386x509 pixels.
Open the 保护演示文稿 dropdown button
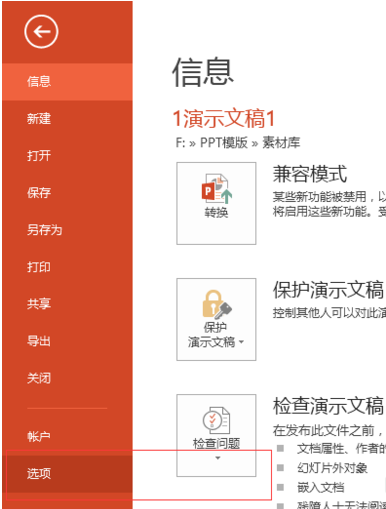pos(216,319)
